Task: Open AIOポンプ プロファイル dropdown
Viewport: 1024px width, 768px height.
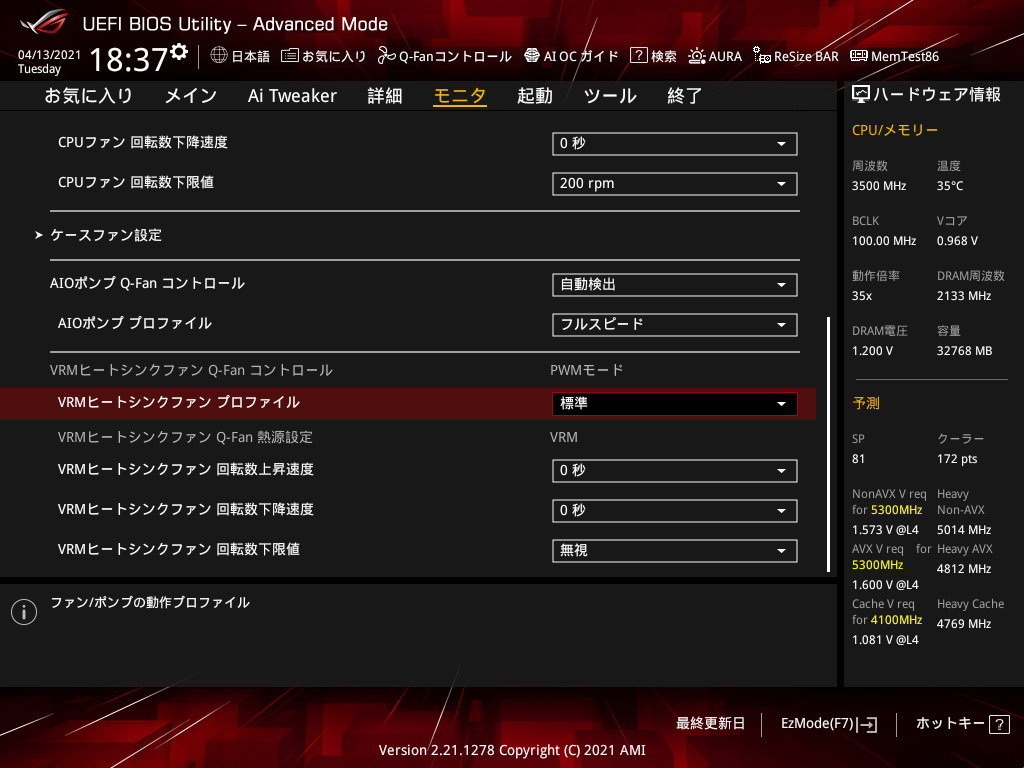Action: point(675,325)
